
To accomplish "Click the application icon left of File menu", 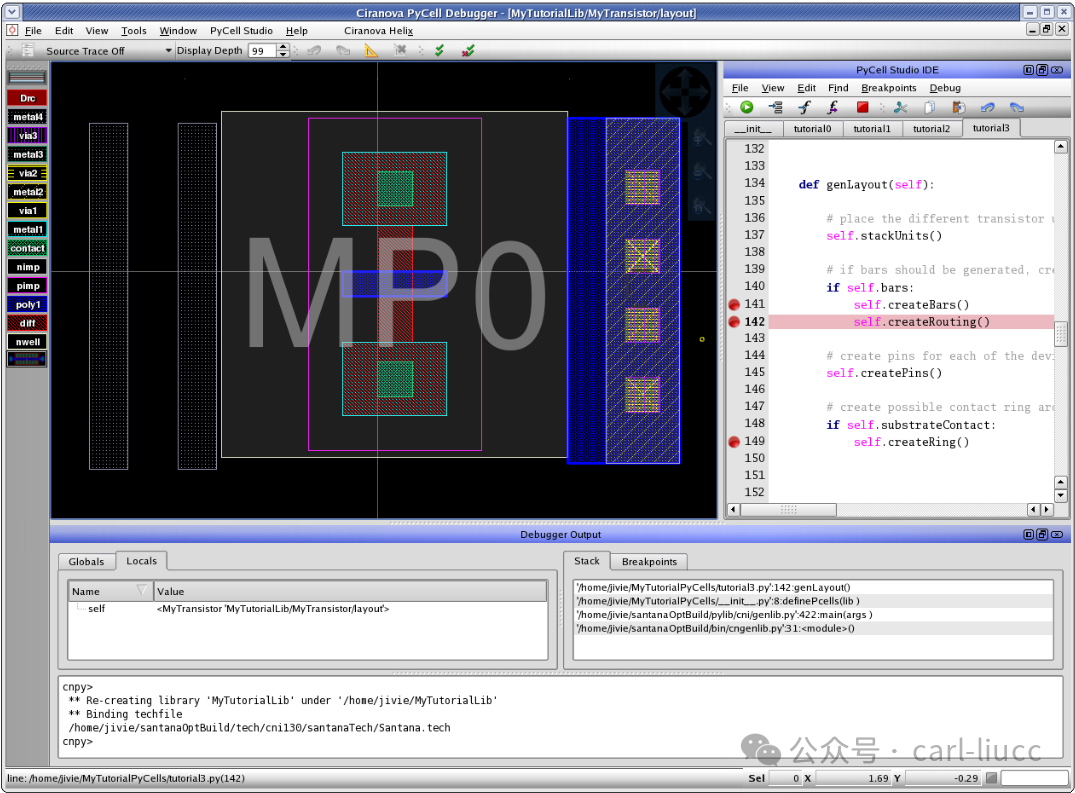I will tap(12, 30).
